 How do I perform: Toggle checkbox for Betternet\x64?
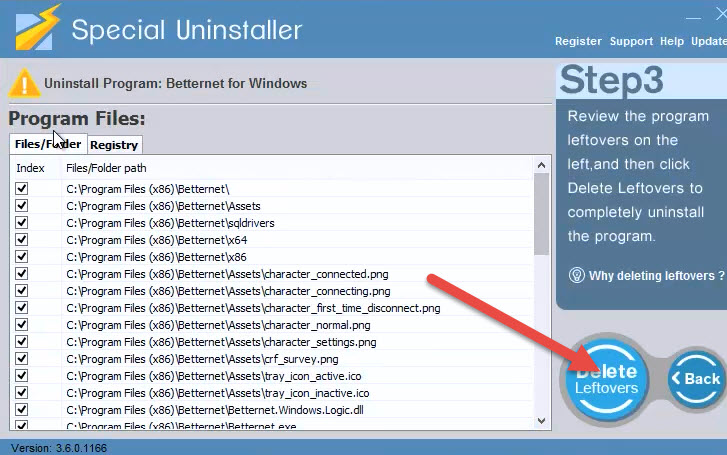21,239
